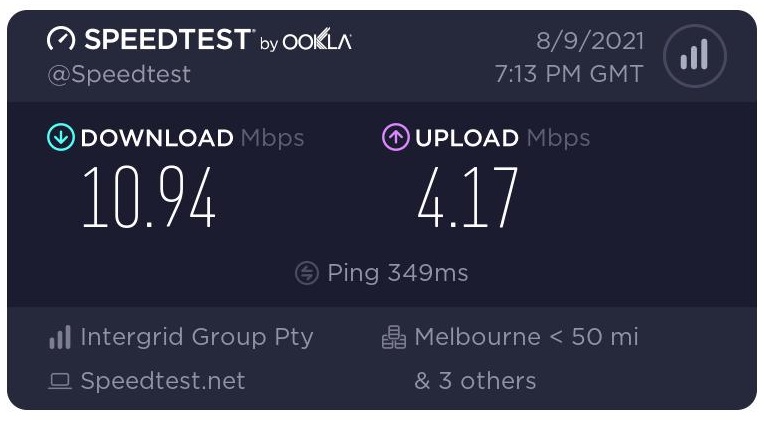Click the '& 3 others' text
Screen dimensions: 764x421
pos(475,381)
